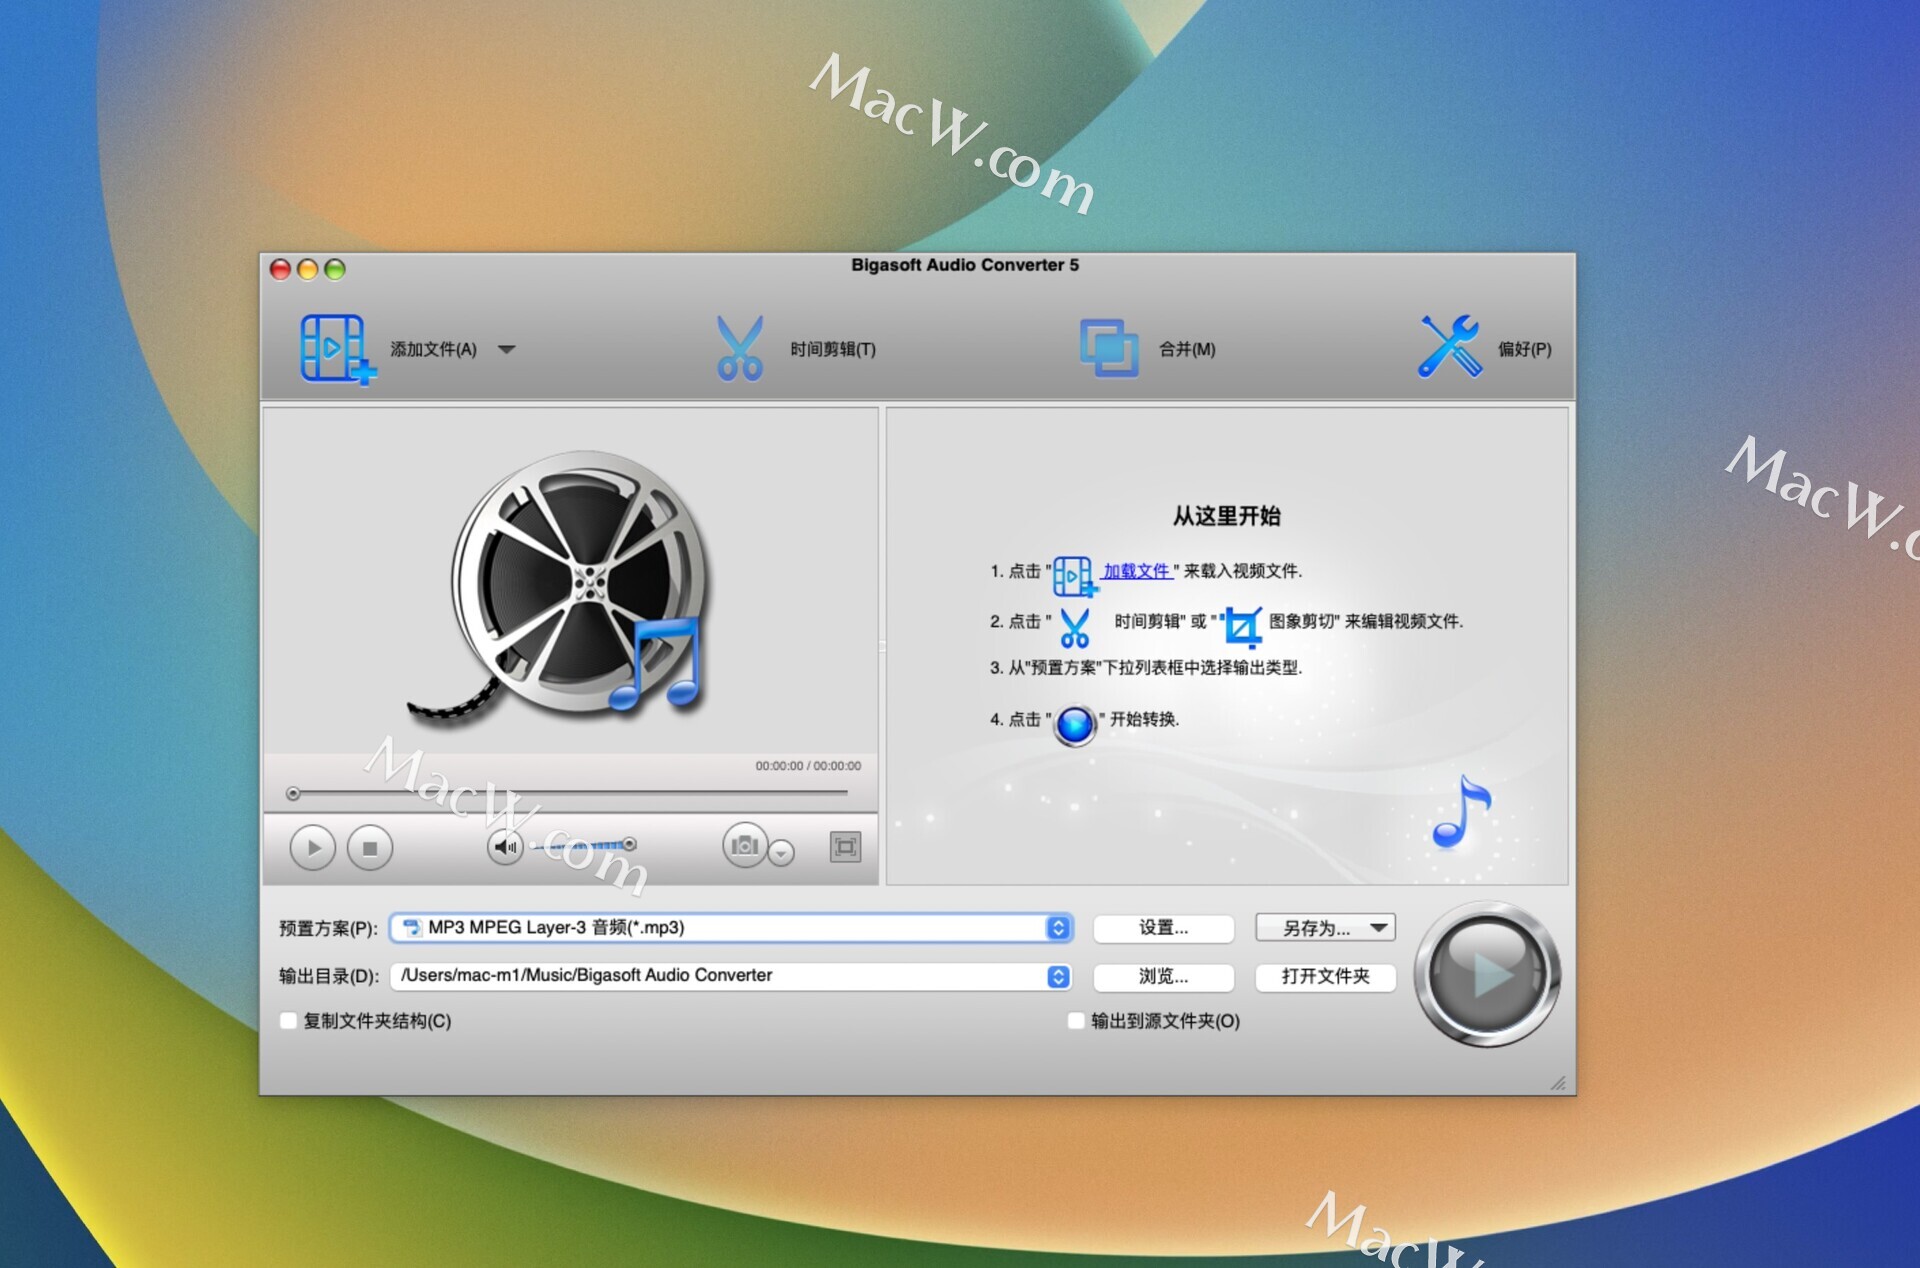Click the Merge overlapping squares icon
The image size is (1920, 1268).
1109,348
